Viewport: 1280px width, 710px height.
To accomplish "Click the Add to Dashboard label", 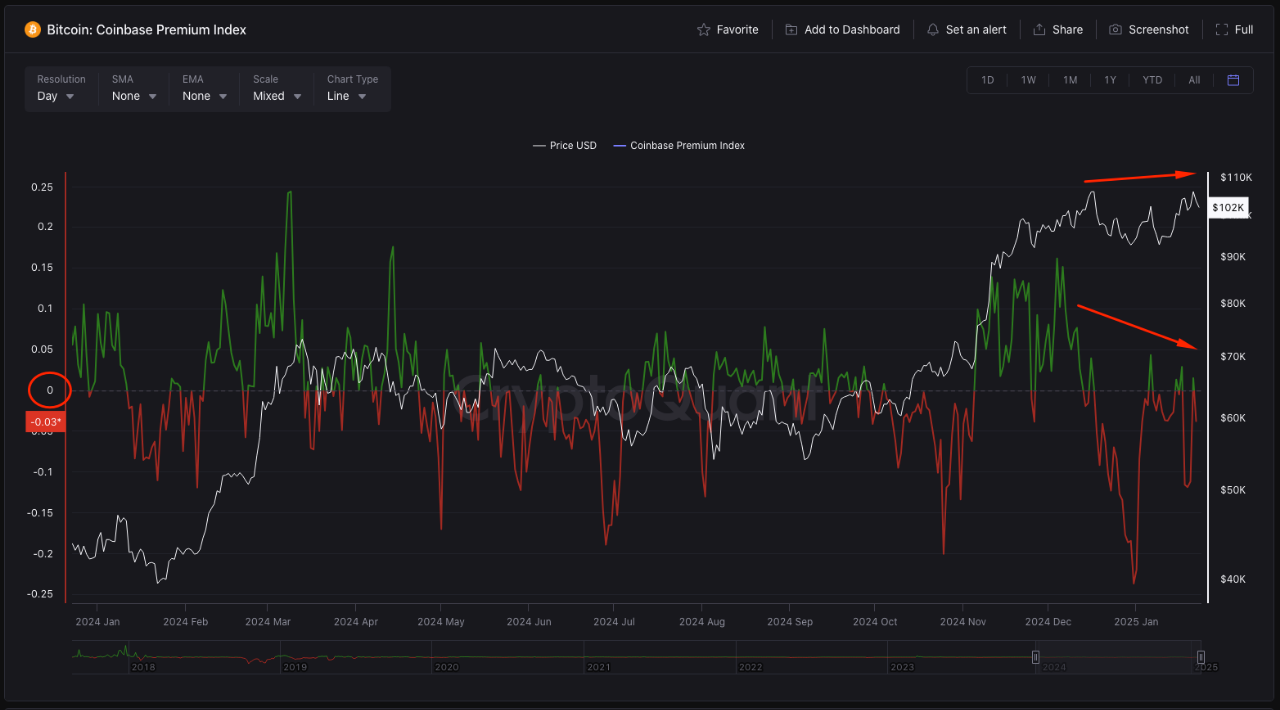I will [x=852, y=30].
